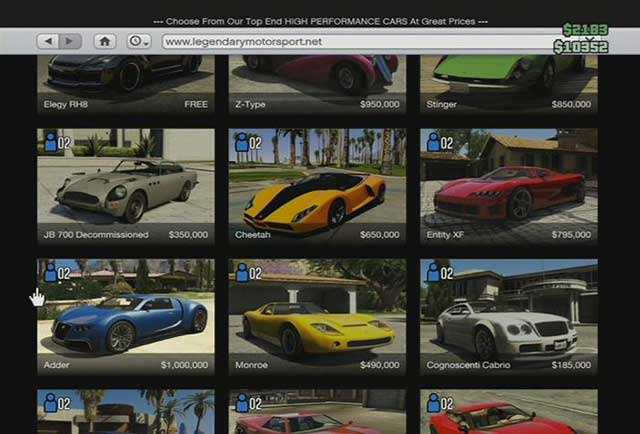Click the browser forward arrow button

point(69,41)
